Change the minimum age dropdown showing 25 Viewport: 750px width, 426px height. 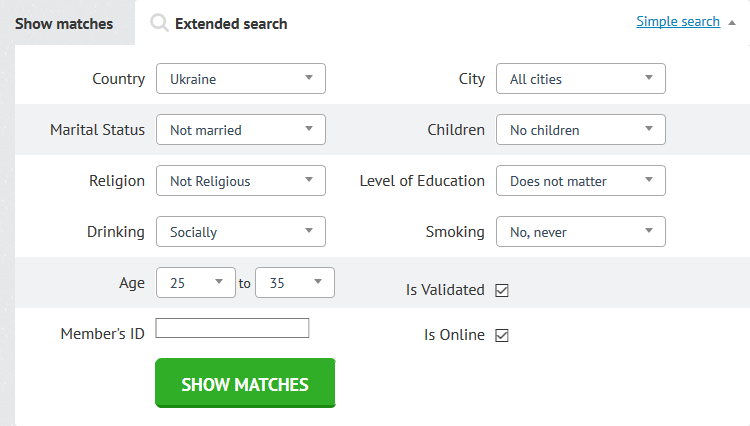click(196, 283)
